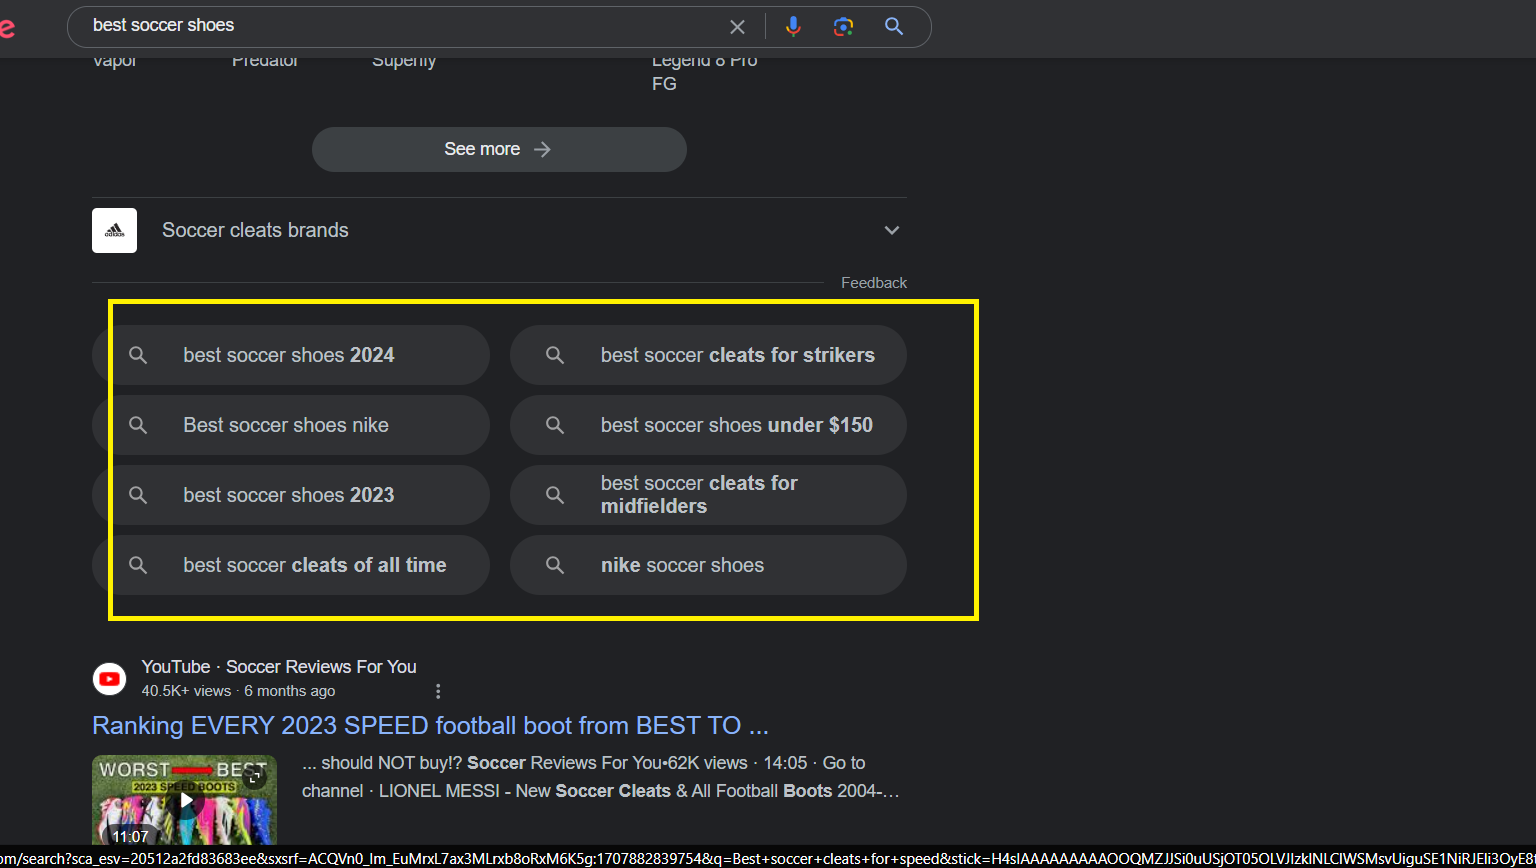Start voice search with the microphone icon
Viewport: 1536px width, 868px height.
(x=793, y=27)
